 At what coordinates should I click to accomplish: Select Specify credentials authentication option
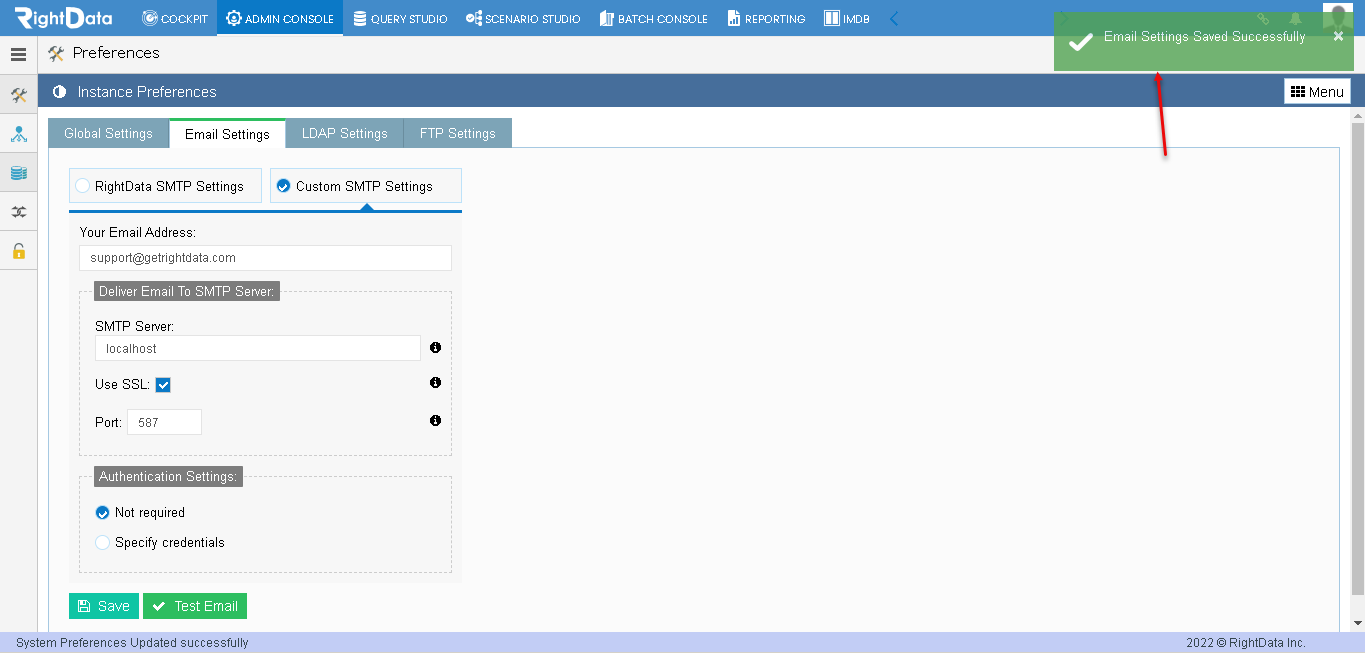[x=102, y=543]
